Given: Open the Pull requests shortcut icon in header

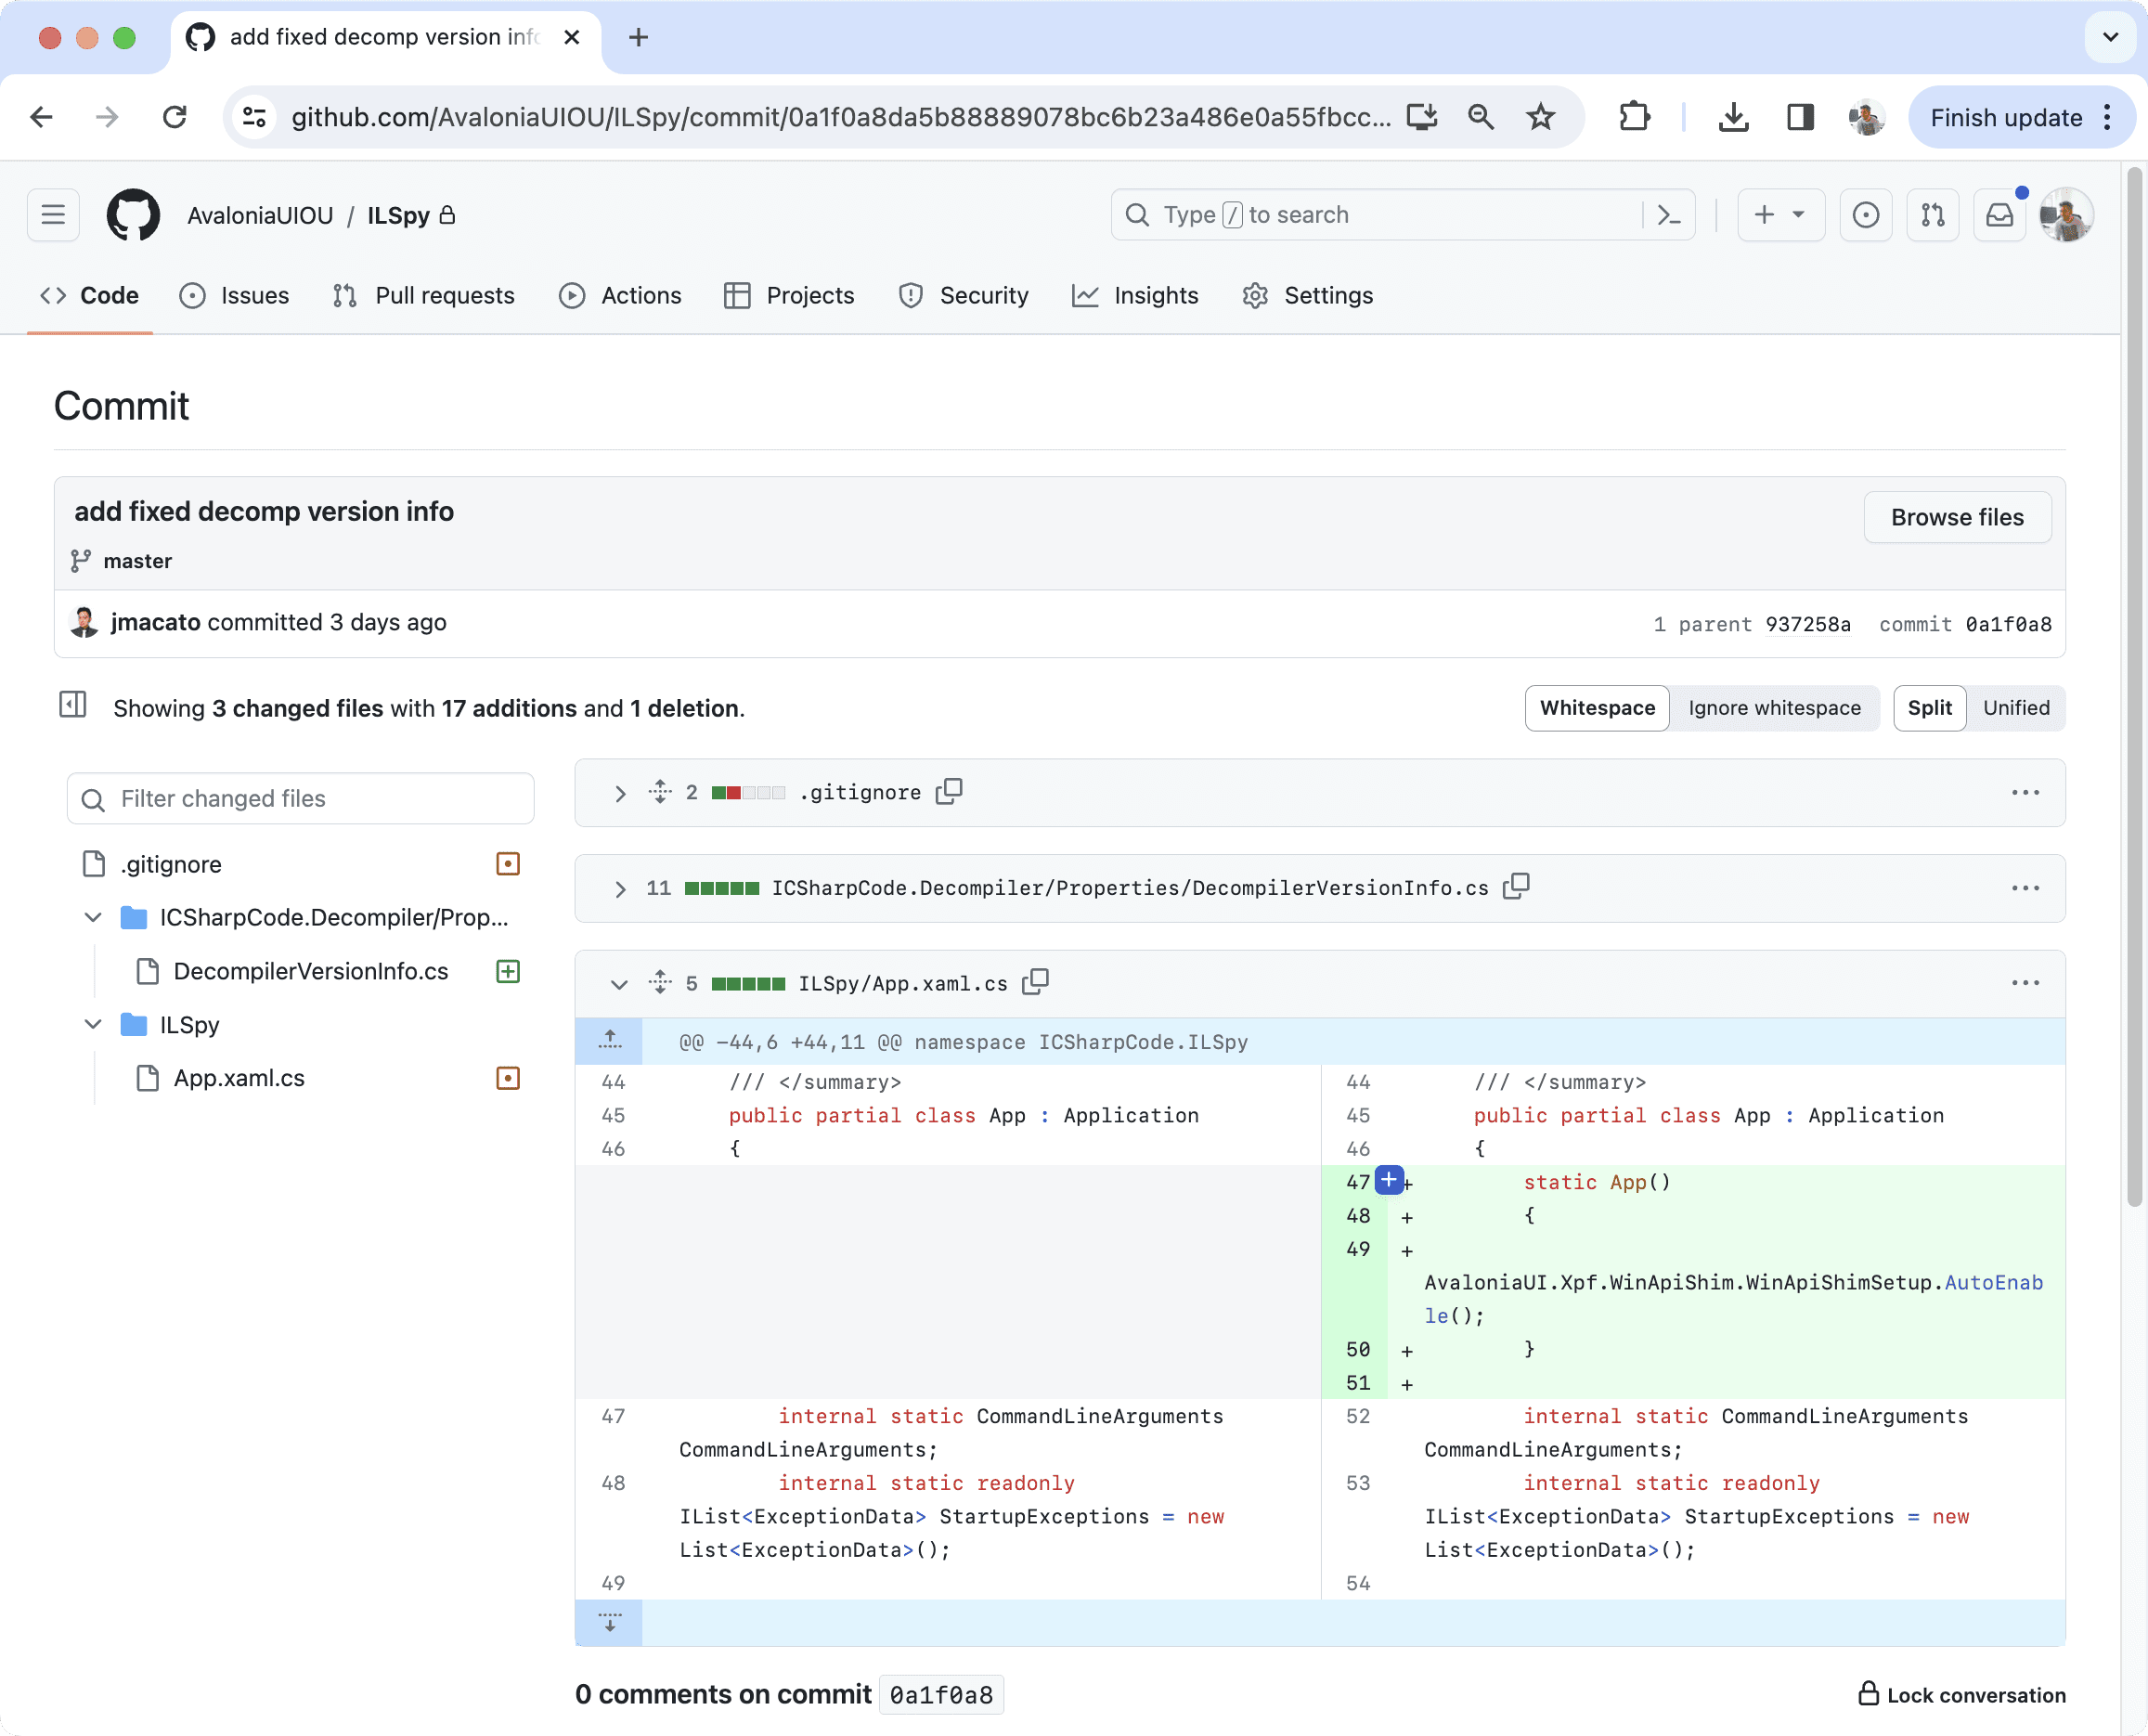Looking at the screenshot, I should pos(1932,215).
